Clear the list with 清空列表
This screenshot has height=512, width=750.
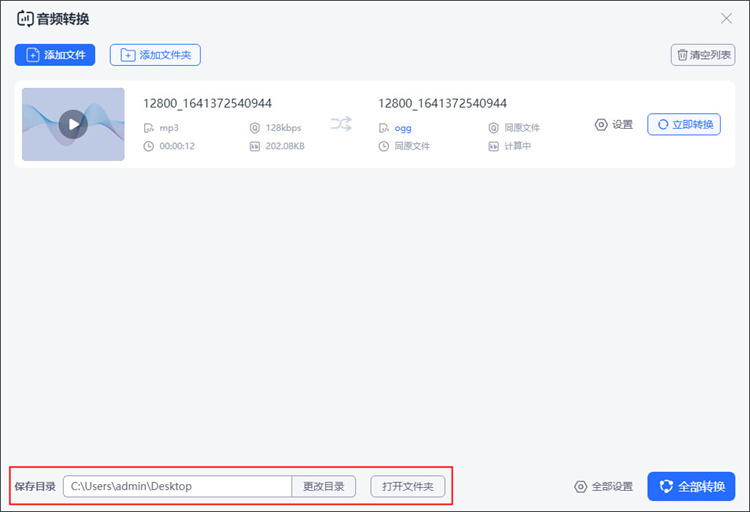tap(703, 55)
